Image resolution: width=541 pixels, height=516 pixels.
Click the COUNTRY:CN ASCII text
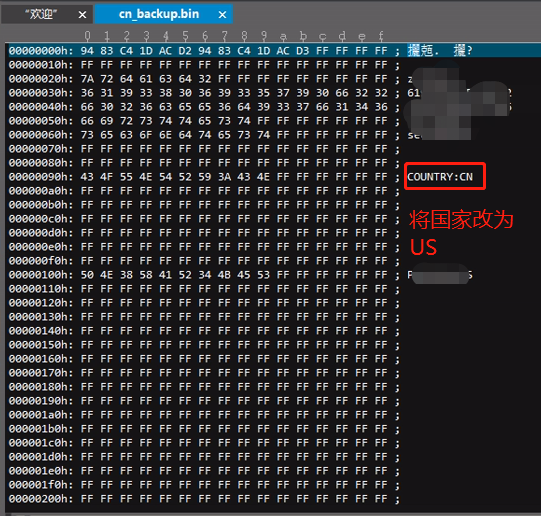tap(440, 177)
